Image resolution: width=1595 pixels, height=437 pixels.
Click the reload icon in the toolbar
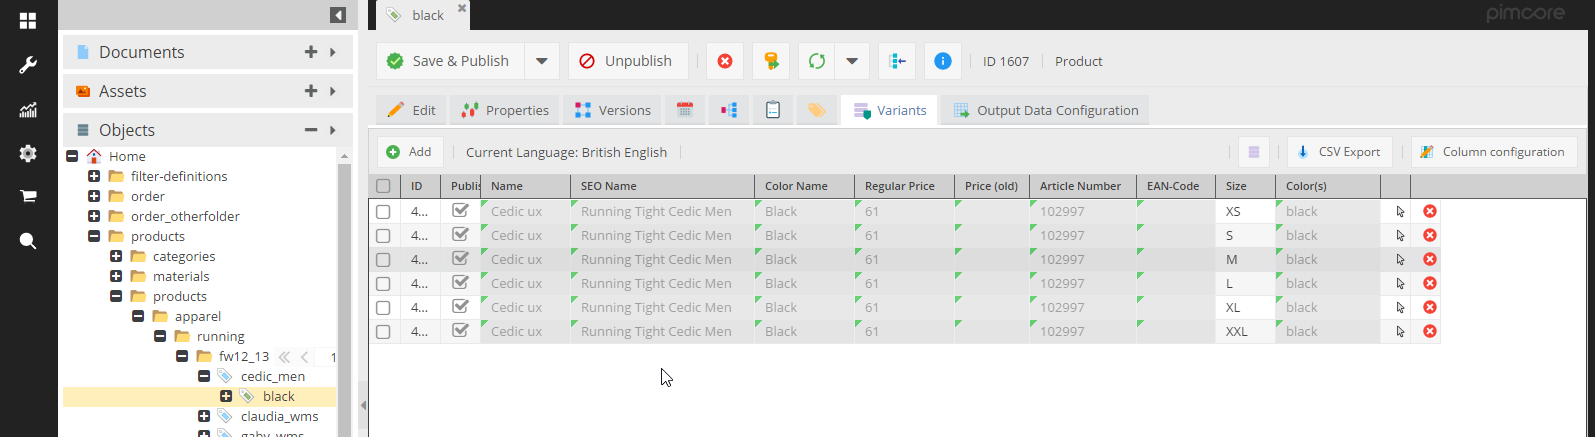[817, 61]
